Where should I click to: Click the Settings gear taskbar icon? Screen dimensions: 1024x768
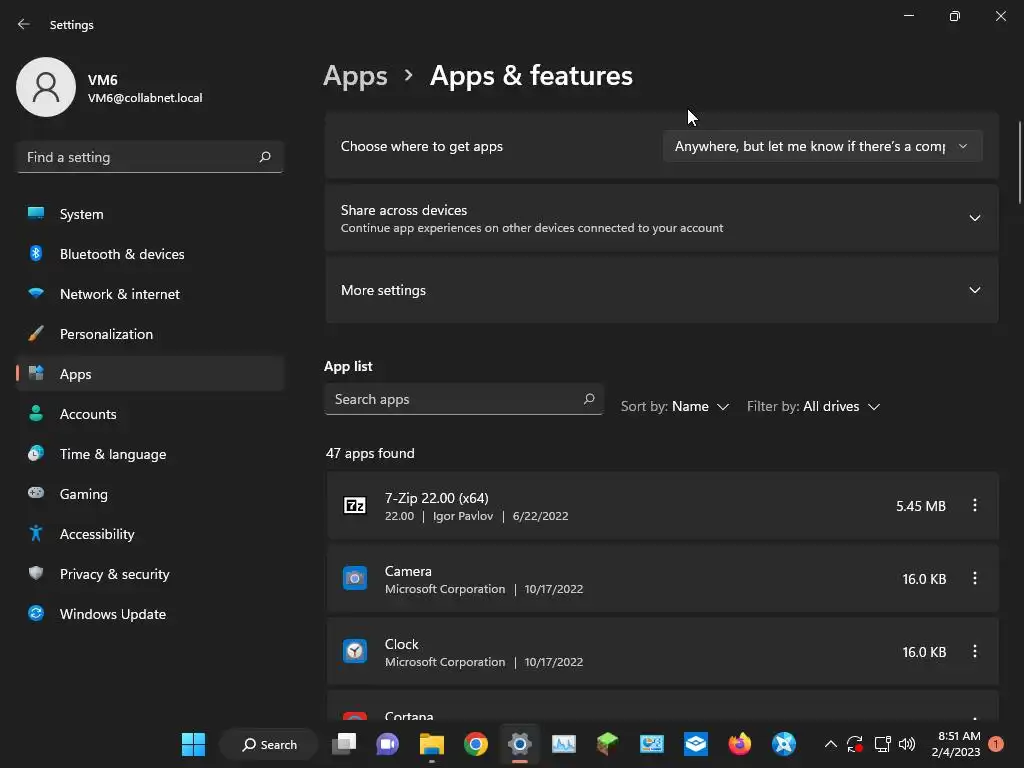pos(520,744)
